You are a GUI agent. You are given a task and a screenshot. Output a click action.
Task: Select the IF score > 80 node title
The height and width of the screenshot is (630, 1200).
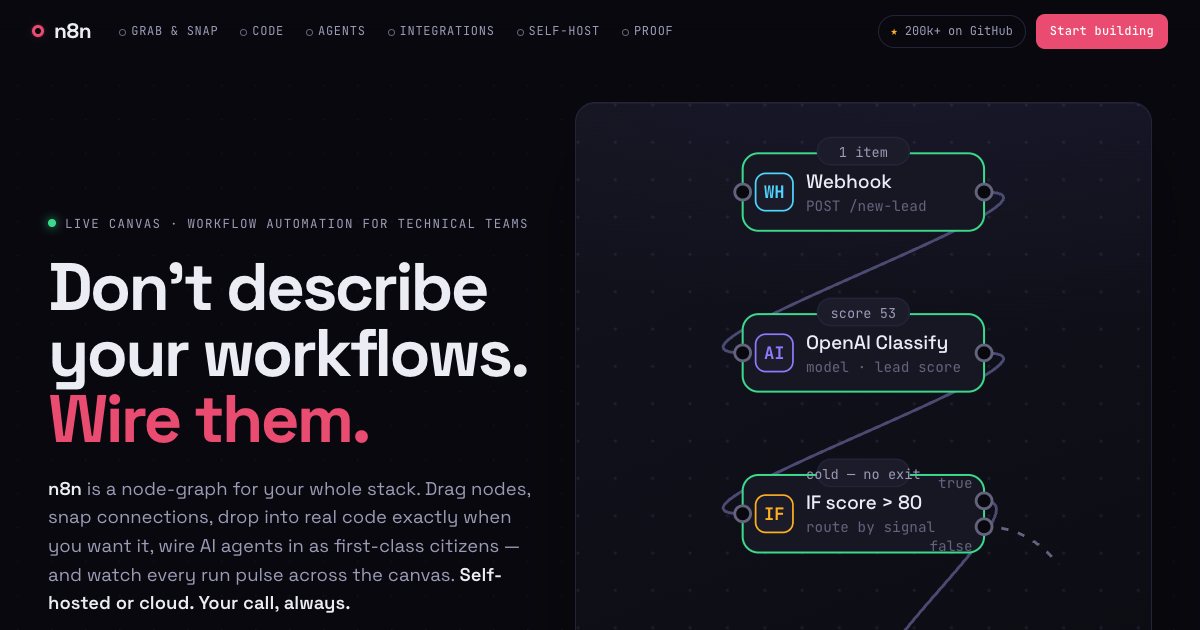coord(864,503)
